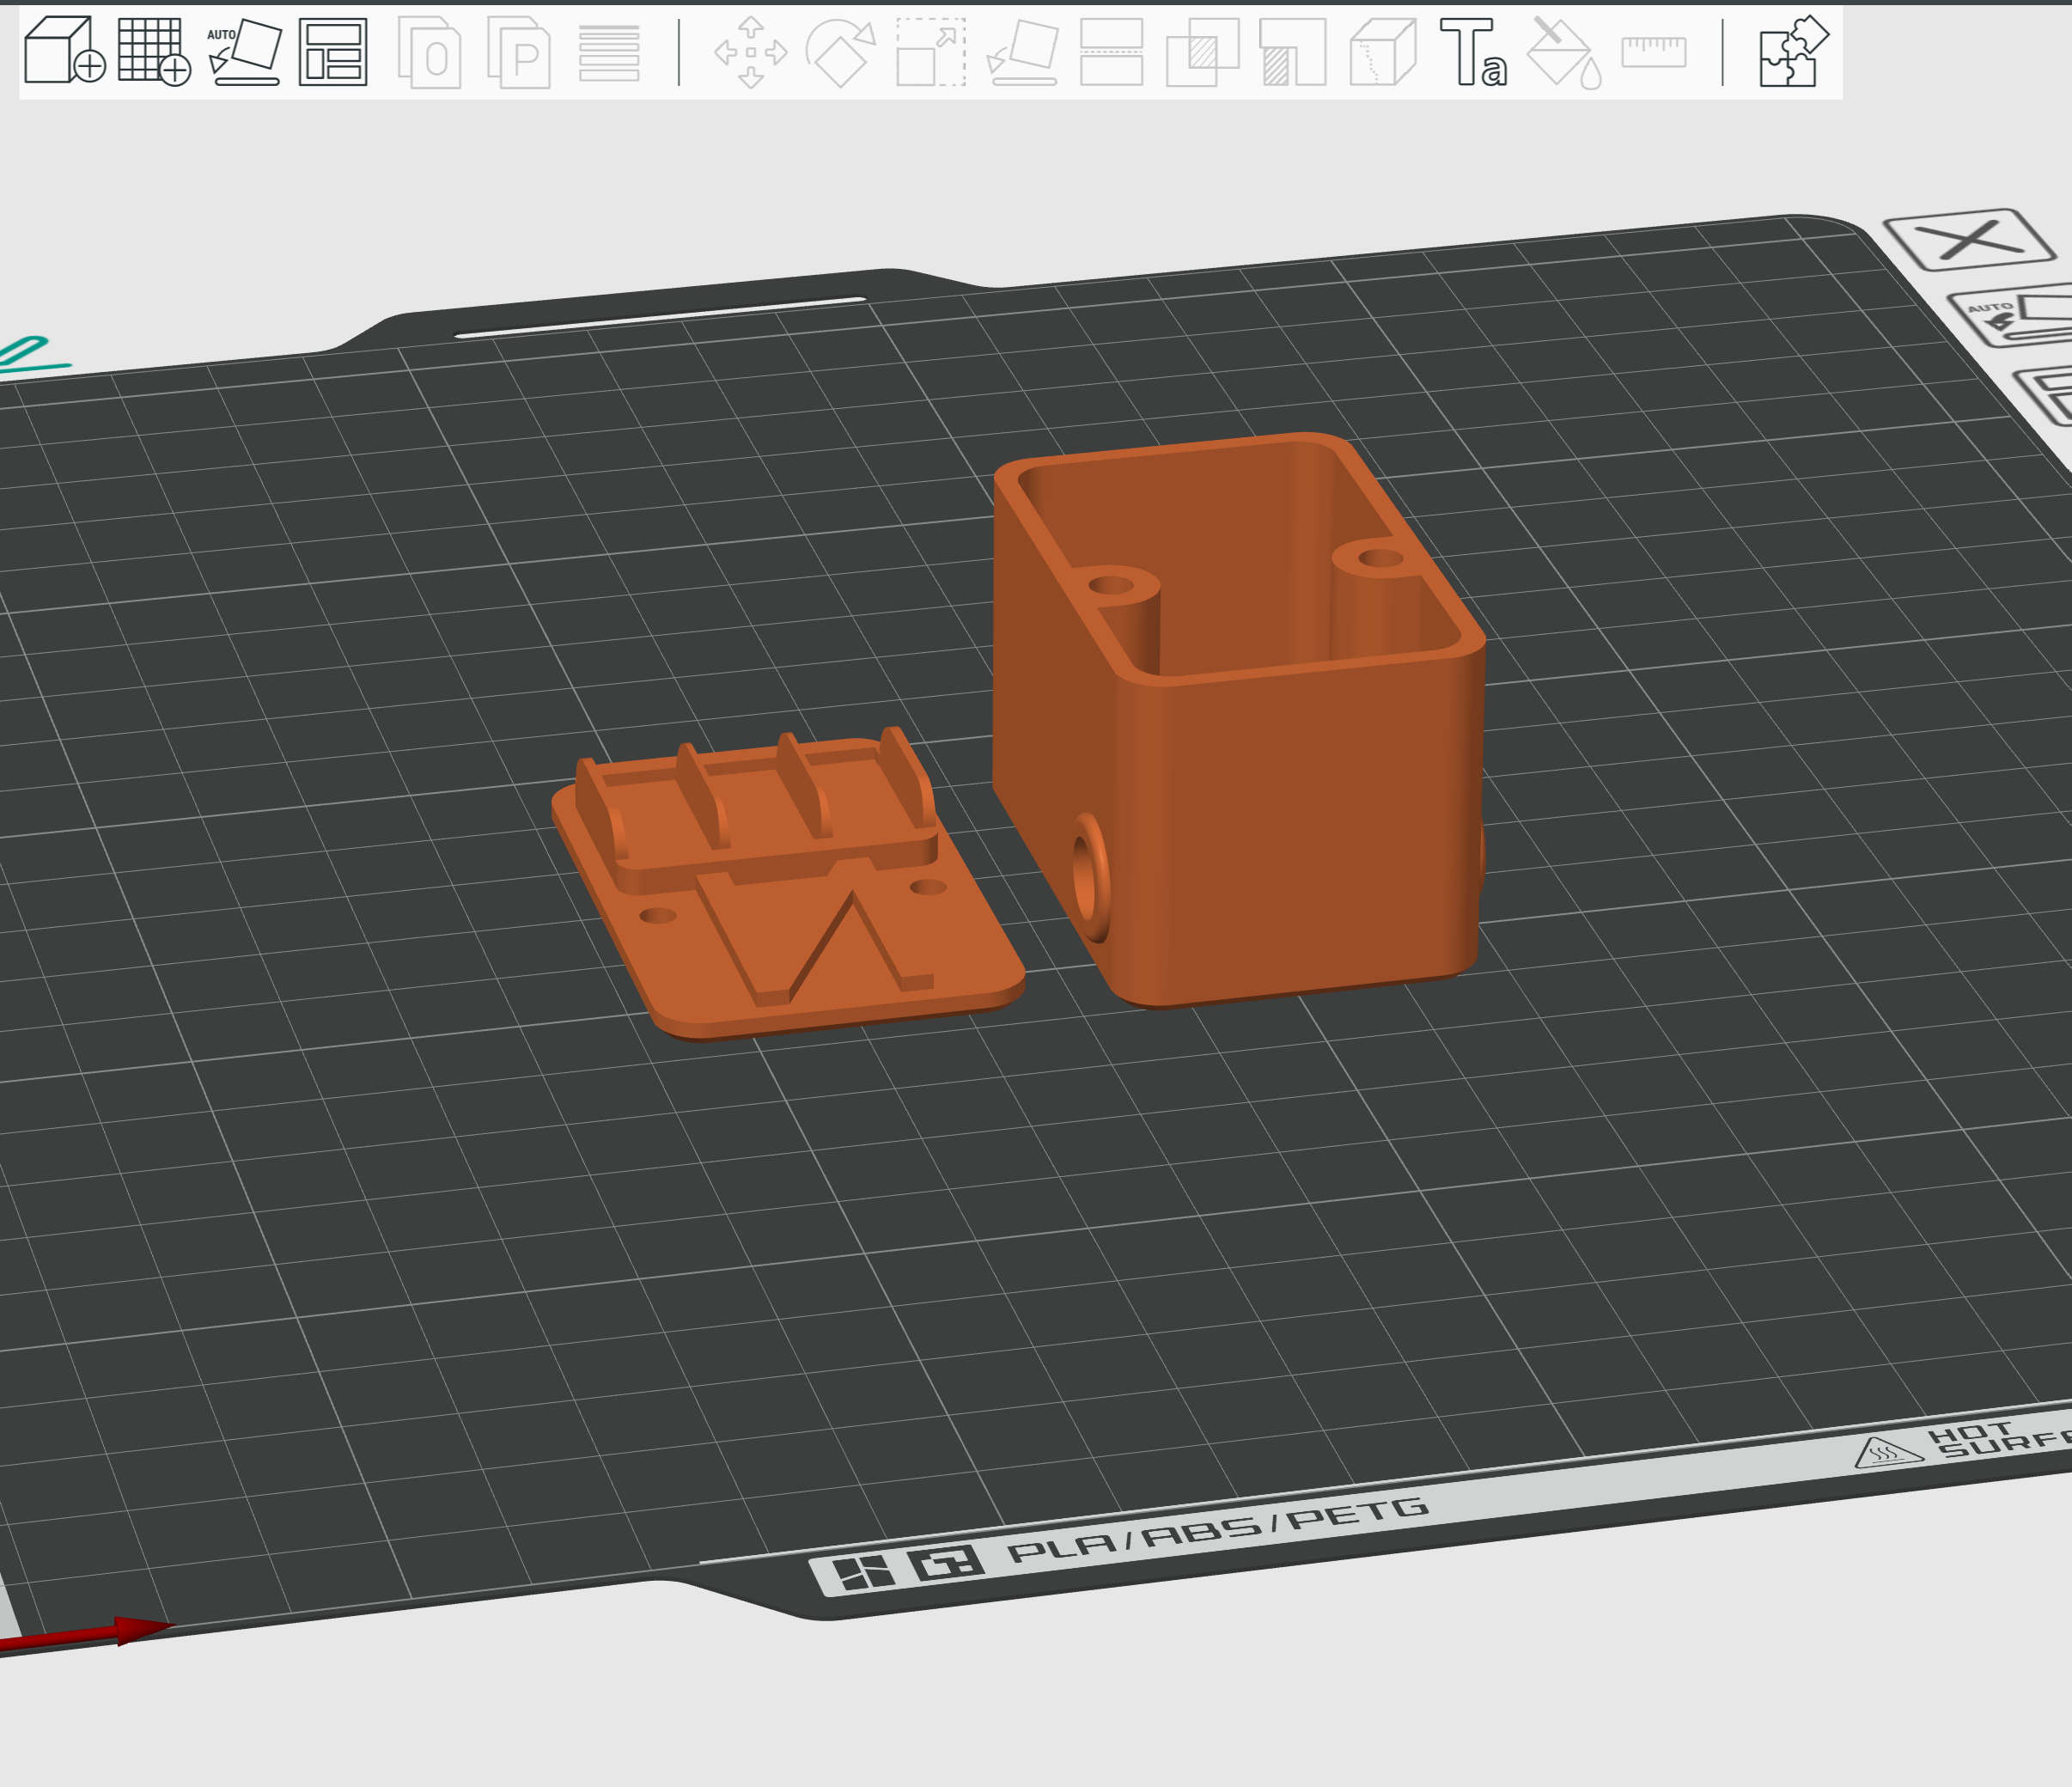
Task: Activate the Place on Face tool
Action: (1024, 55)
